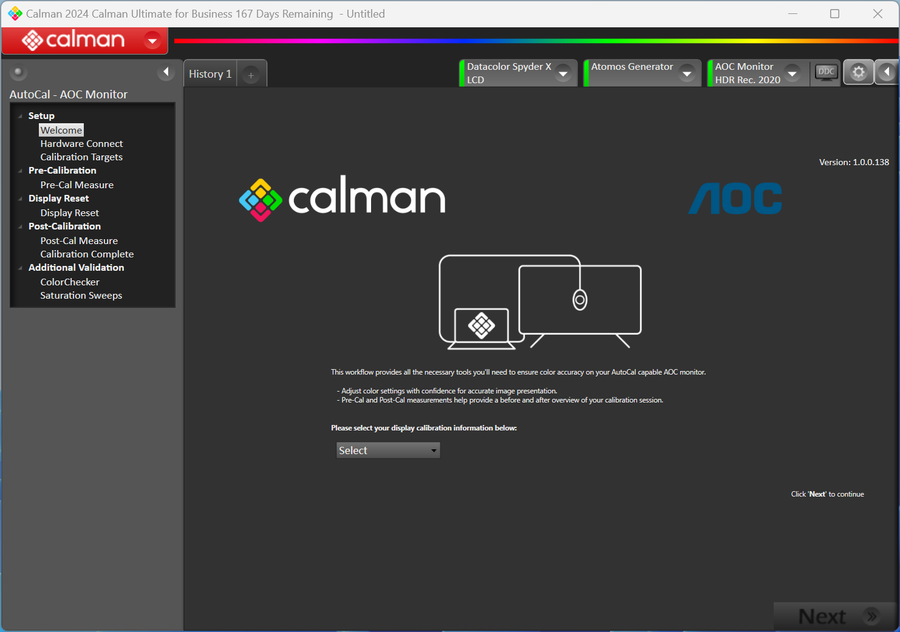The width and height of the screenshot is (900, 632).
Task: Expand the right-side panel arrow next to the gear
Action: [x=887, y=72]
